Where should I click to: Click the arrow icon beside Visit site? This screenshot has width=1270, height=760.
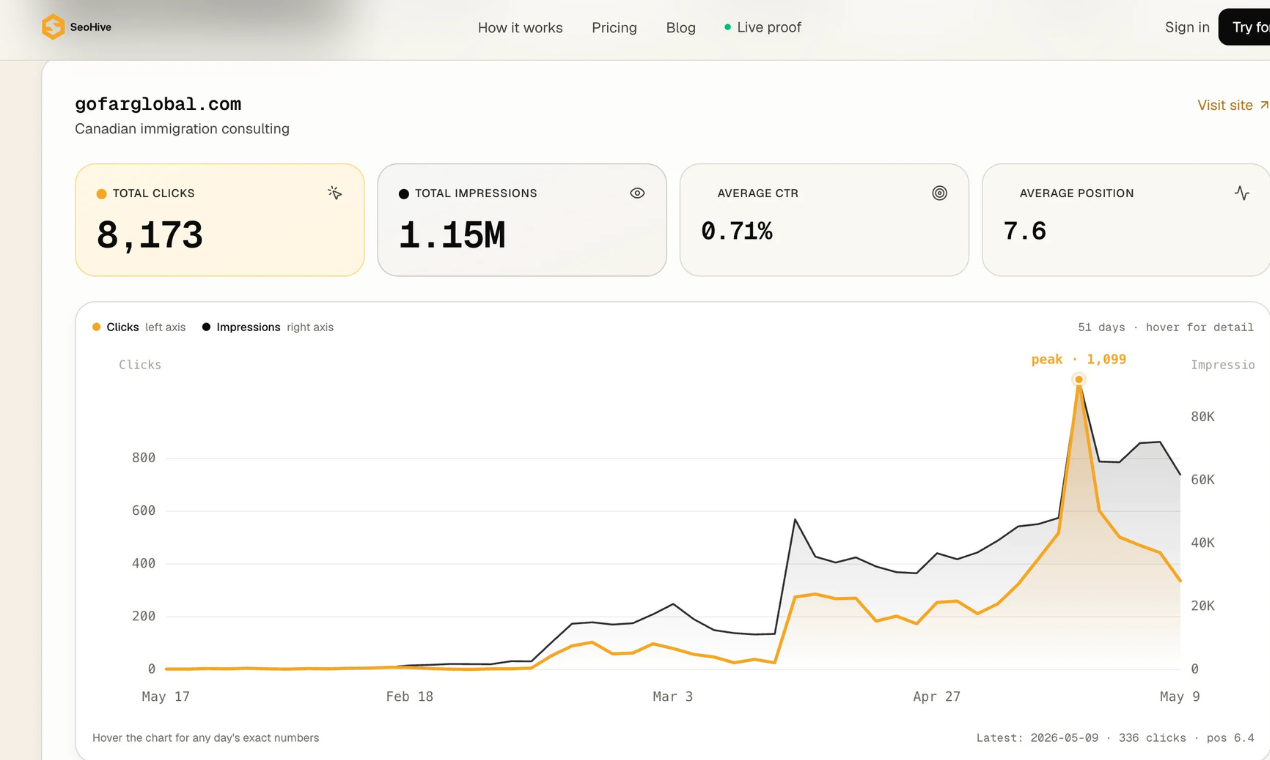tap(1264, 105)
